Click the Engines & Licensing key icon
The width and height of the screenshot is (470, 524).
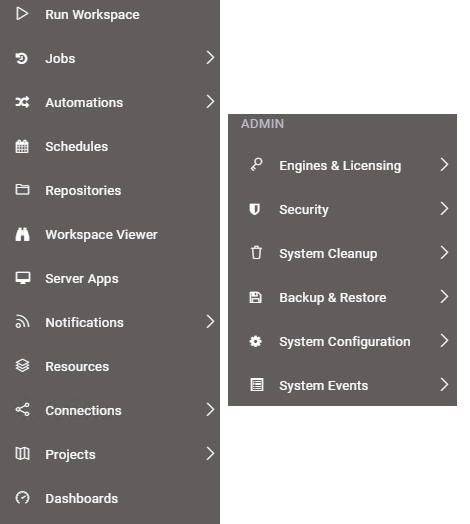pyautogui.click(x=256, y=165)
